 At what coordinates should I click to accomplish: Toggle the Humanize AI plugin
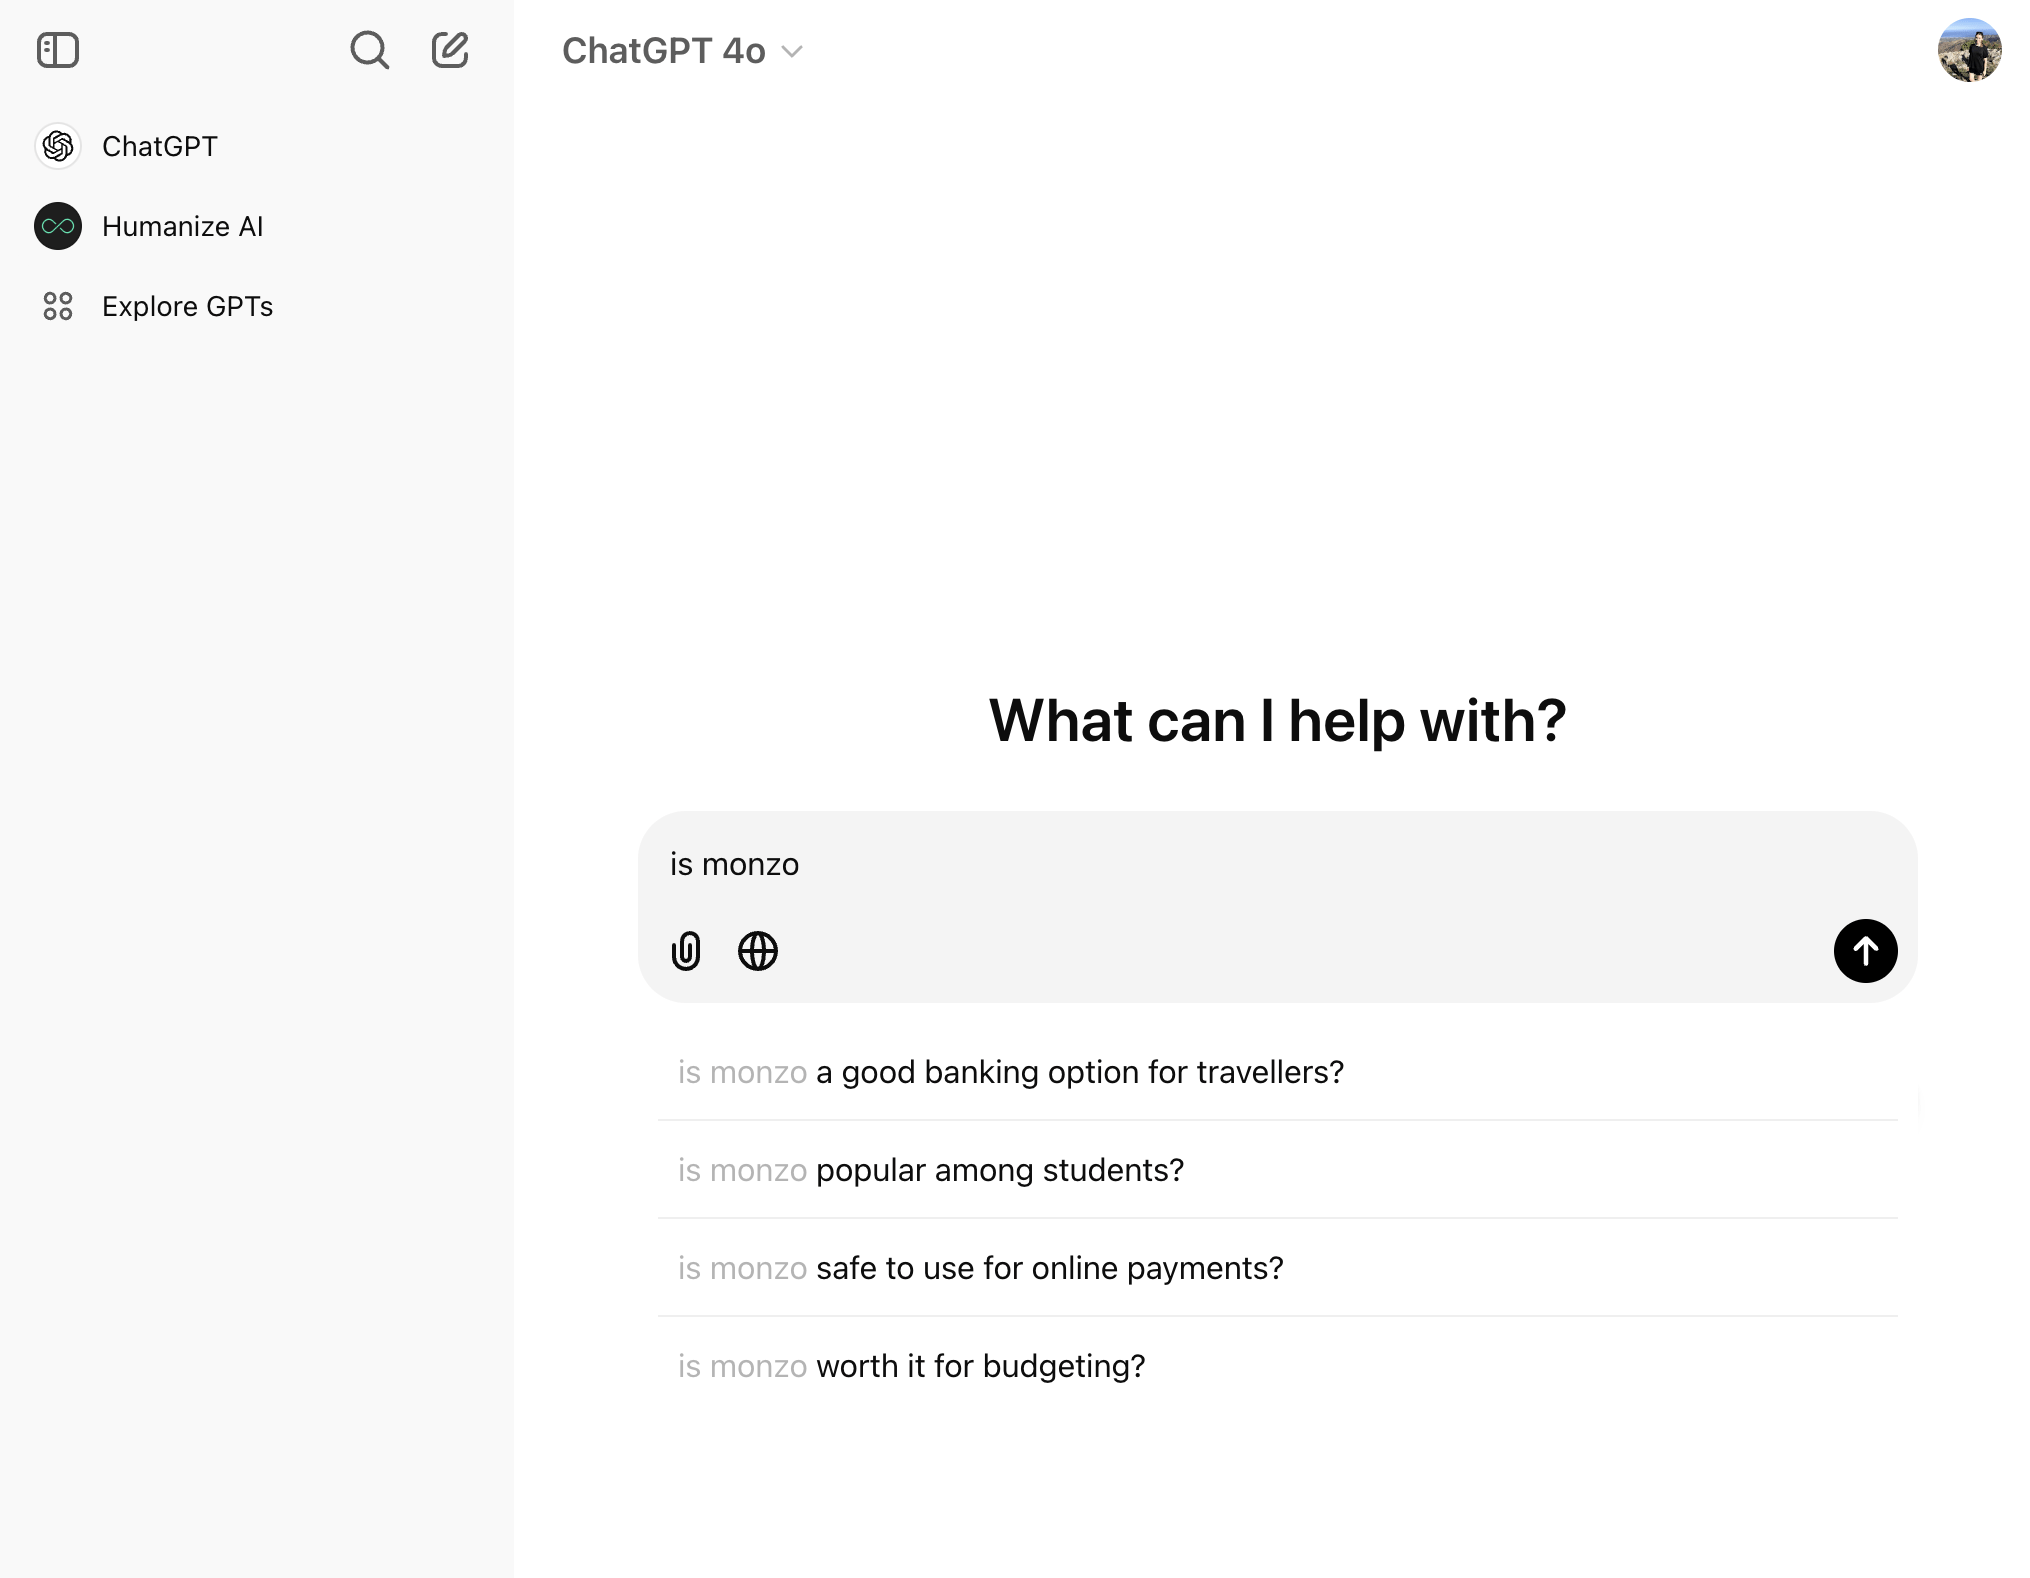point(180,226)
